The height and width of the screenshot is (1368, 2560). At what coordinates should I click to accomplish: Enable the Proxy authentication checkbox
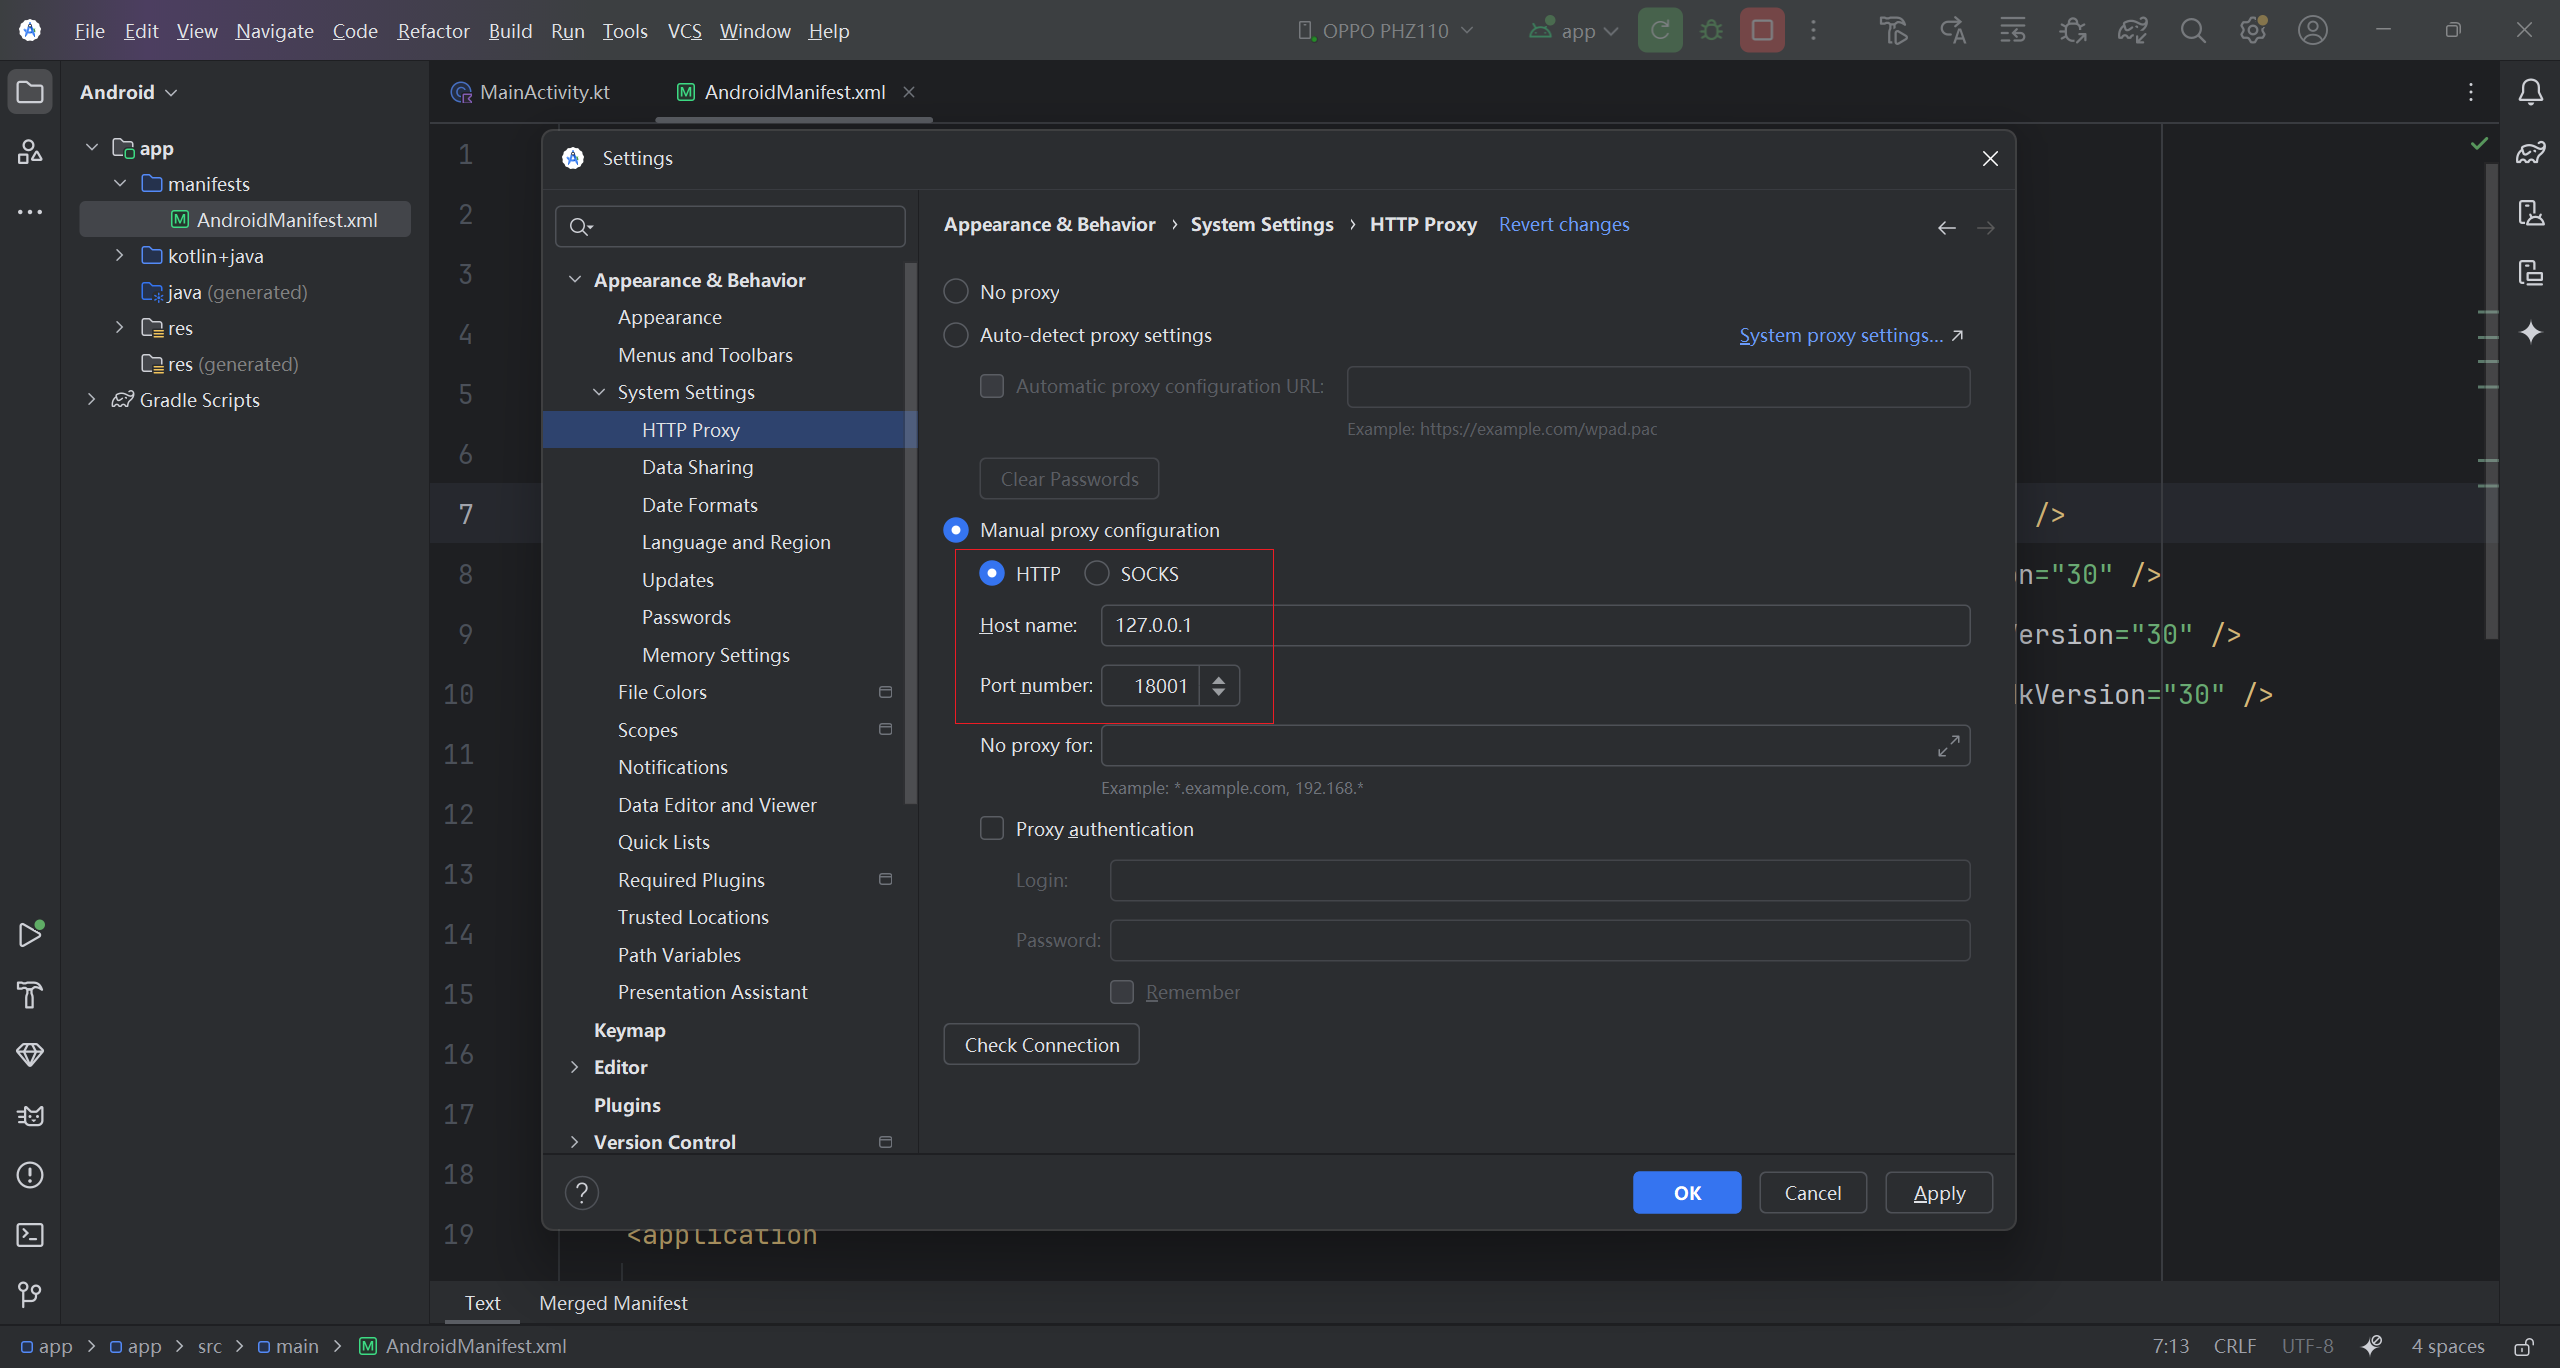coord(992,829)
